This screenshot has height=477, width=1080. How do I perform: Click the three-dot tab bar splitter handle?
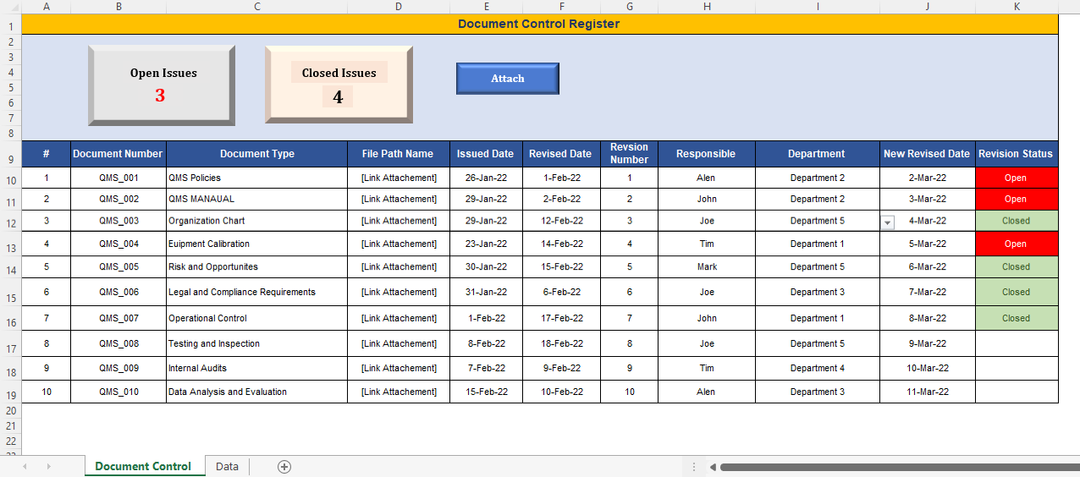tap(694, 467)
